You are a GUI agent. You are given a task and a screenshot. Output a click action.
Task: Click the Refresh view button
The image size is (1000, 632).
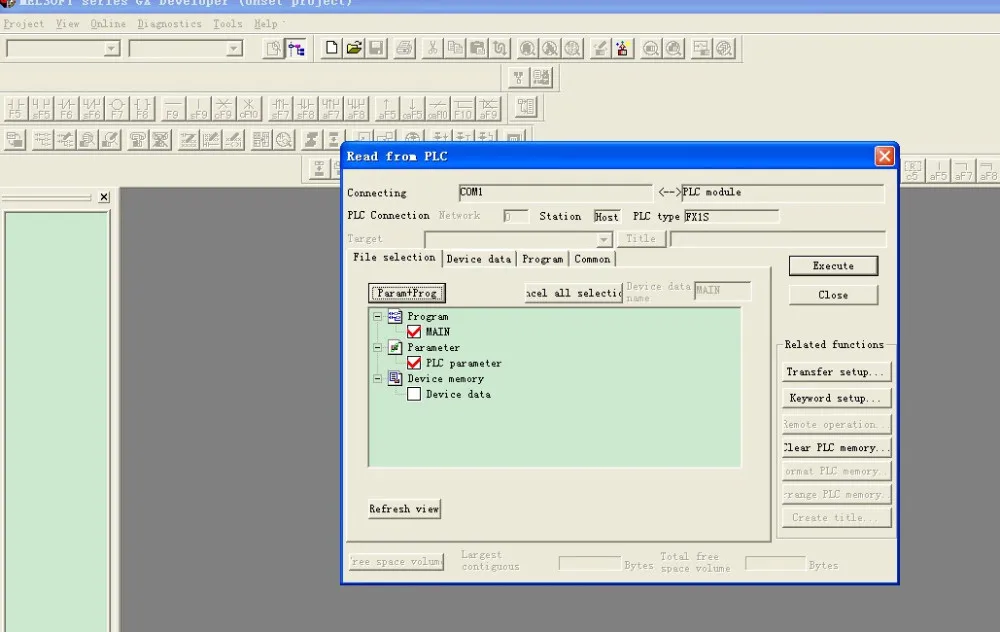(x=404, y=509)
